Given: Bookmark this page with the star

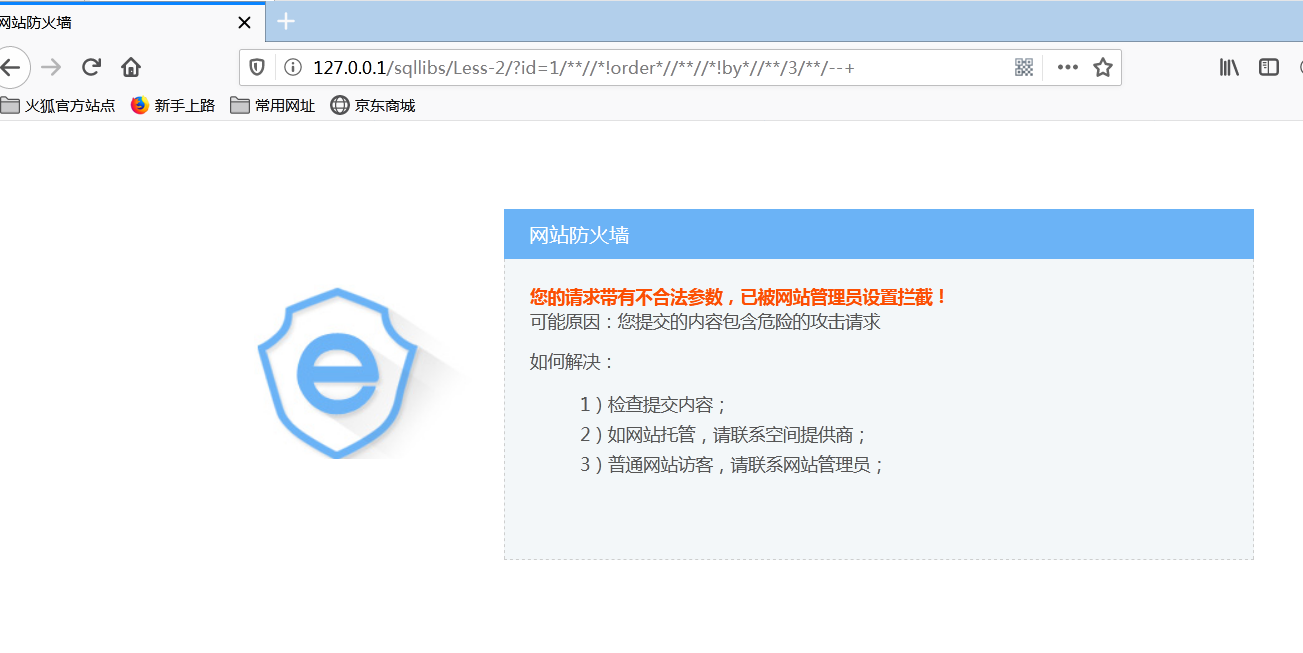Looking at the screenshot, I should coord(1103,67).
